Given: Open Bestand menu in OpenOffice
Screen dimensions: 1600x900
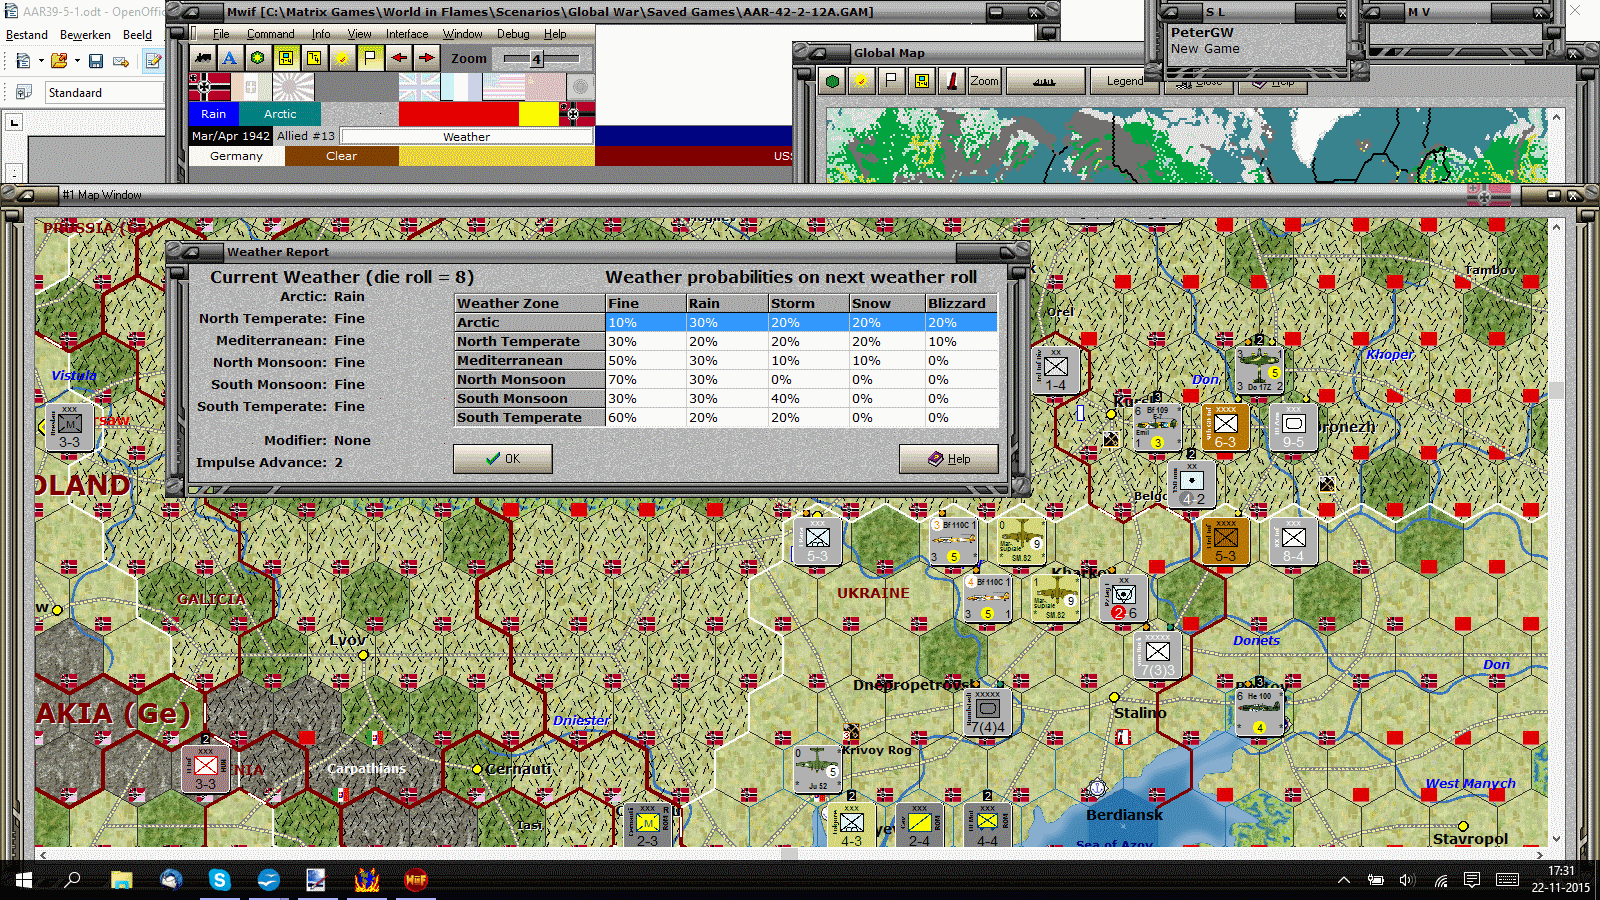Looking at the screenshot, I should pyautogui.click(x=27, y=35).
